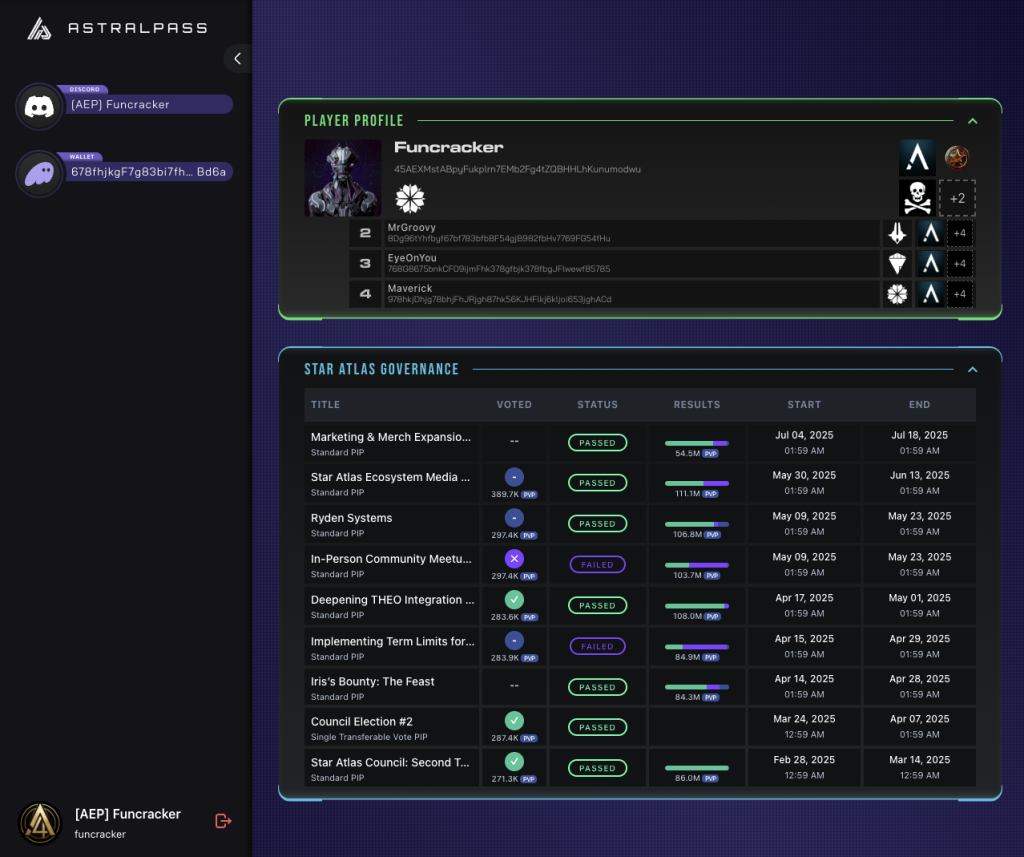Click the bronze medallion icon next to Funcracker
The height and width of the screenshot is (857, 1024).
click(x=957, y=157)
